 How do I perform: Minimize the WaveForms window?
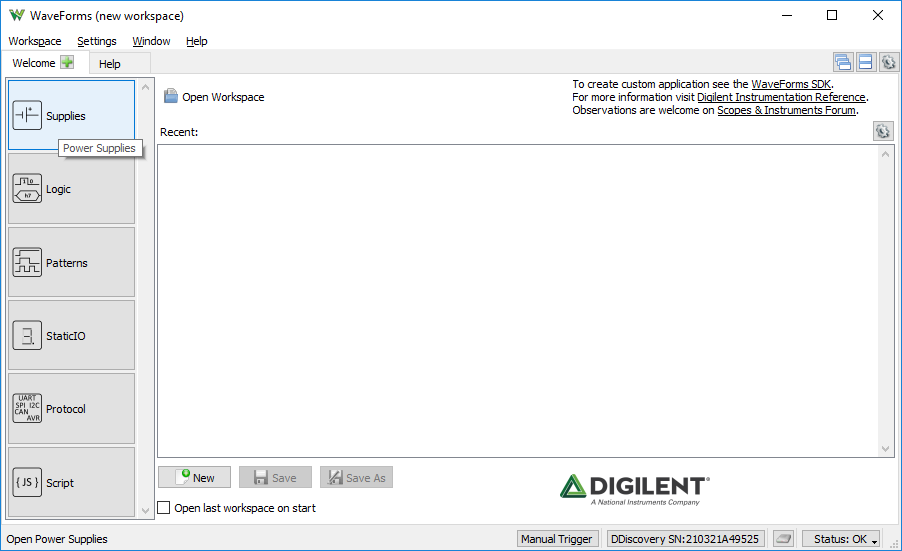787,15
